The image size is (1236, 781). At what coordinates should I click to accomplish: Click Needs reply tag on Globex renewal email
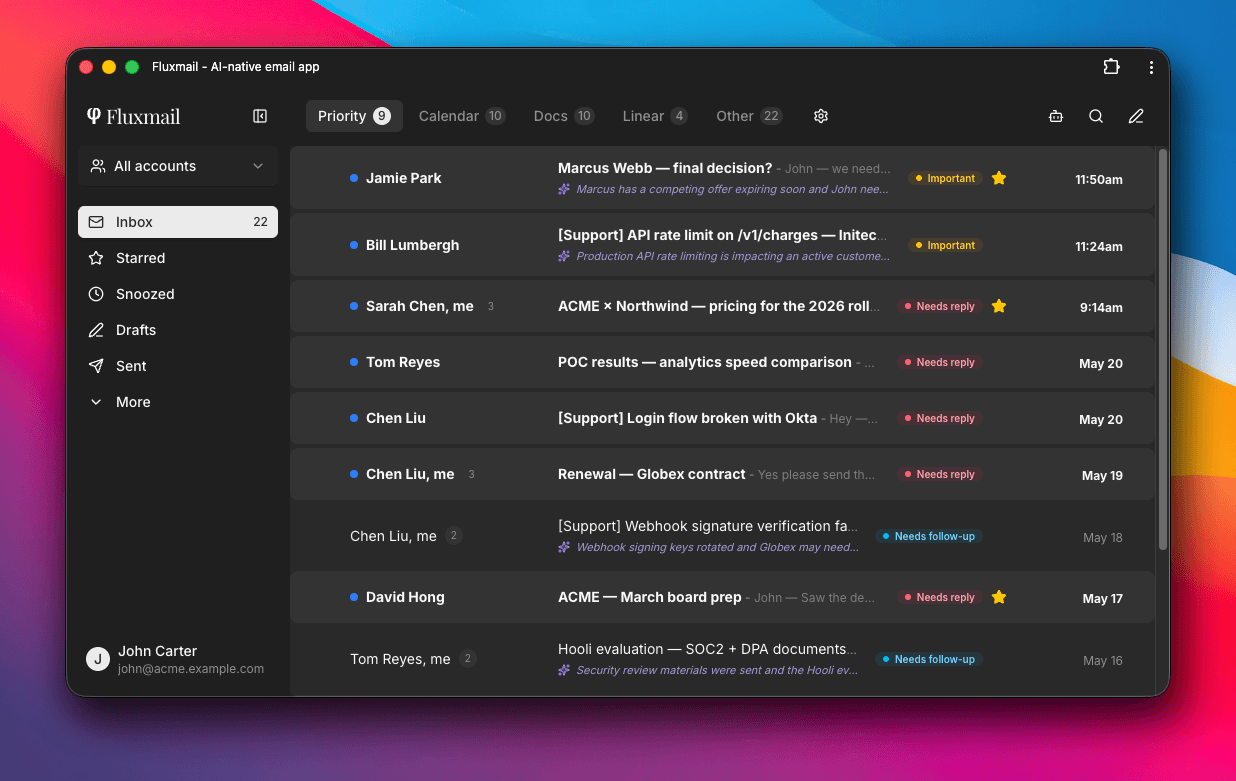[939, 474]
